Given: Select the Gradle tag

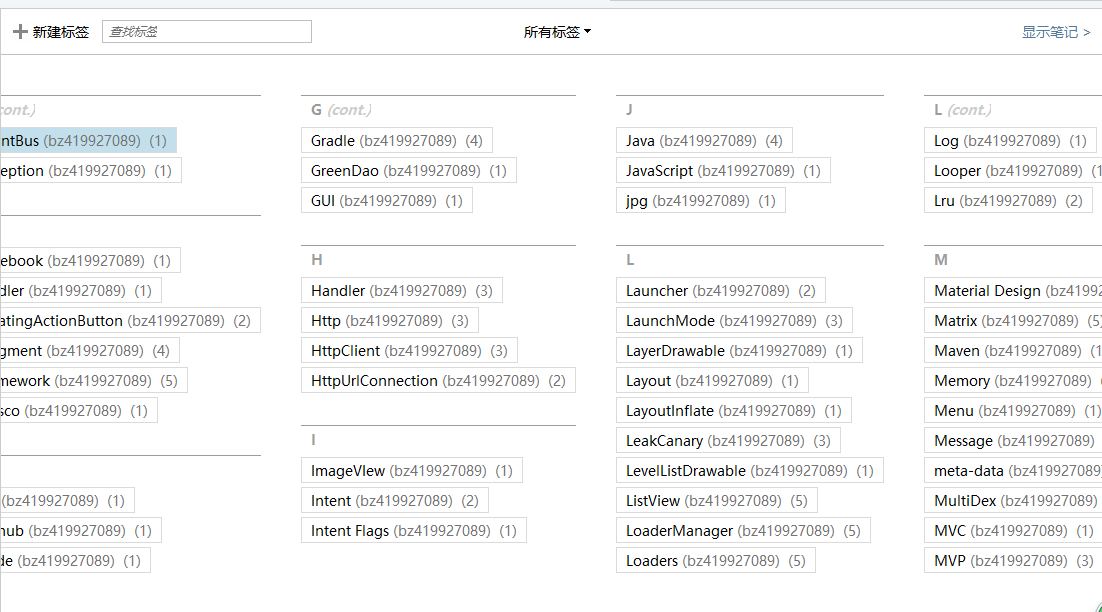Looking at the screenshot, I should pos(396,141).
